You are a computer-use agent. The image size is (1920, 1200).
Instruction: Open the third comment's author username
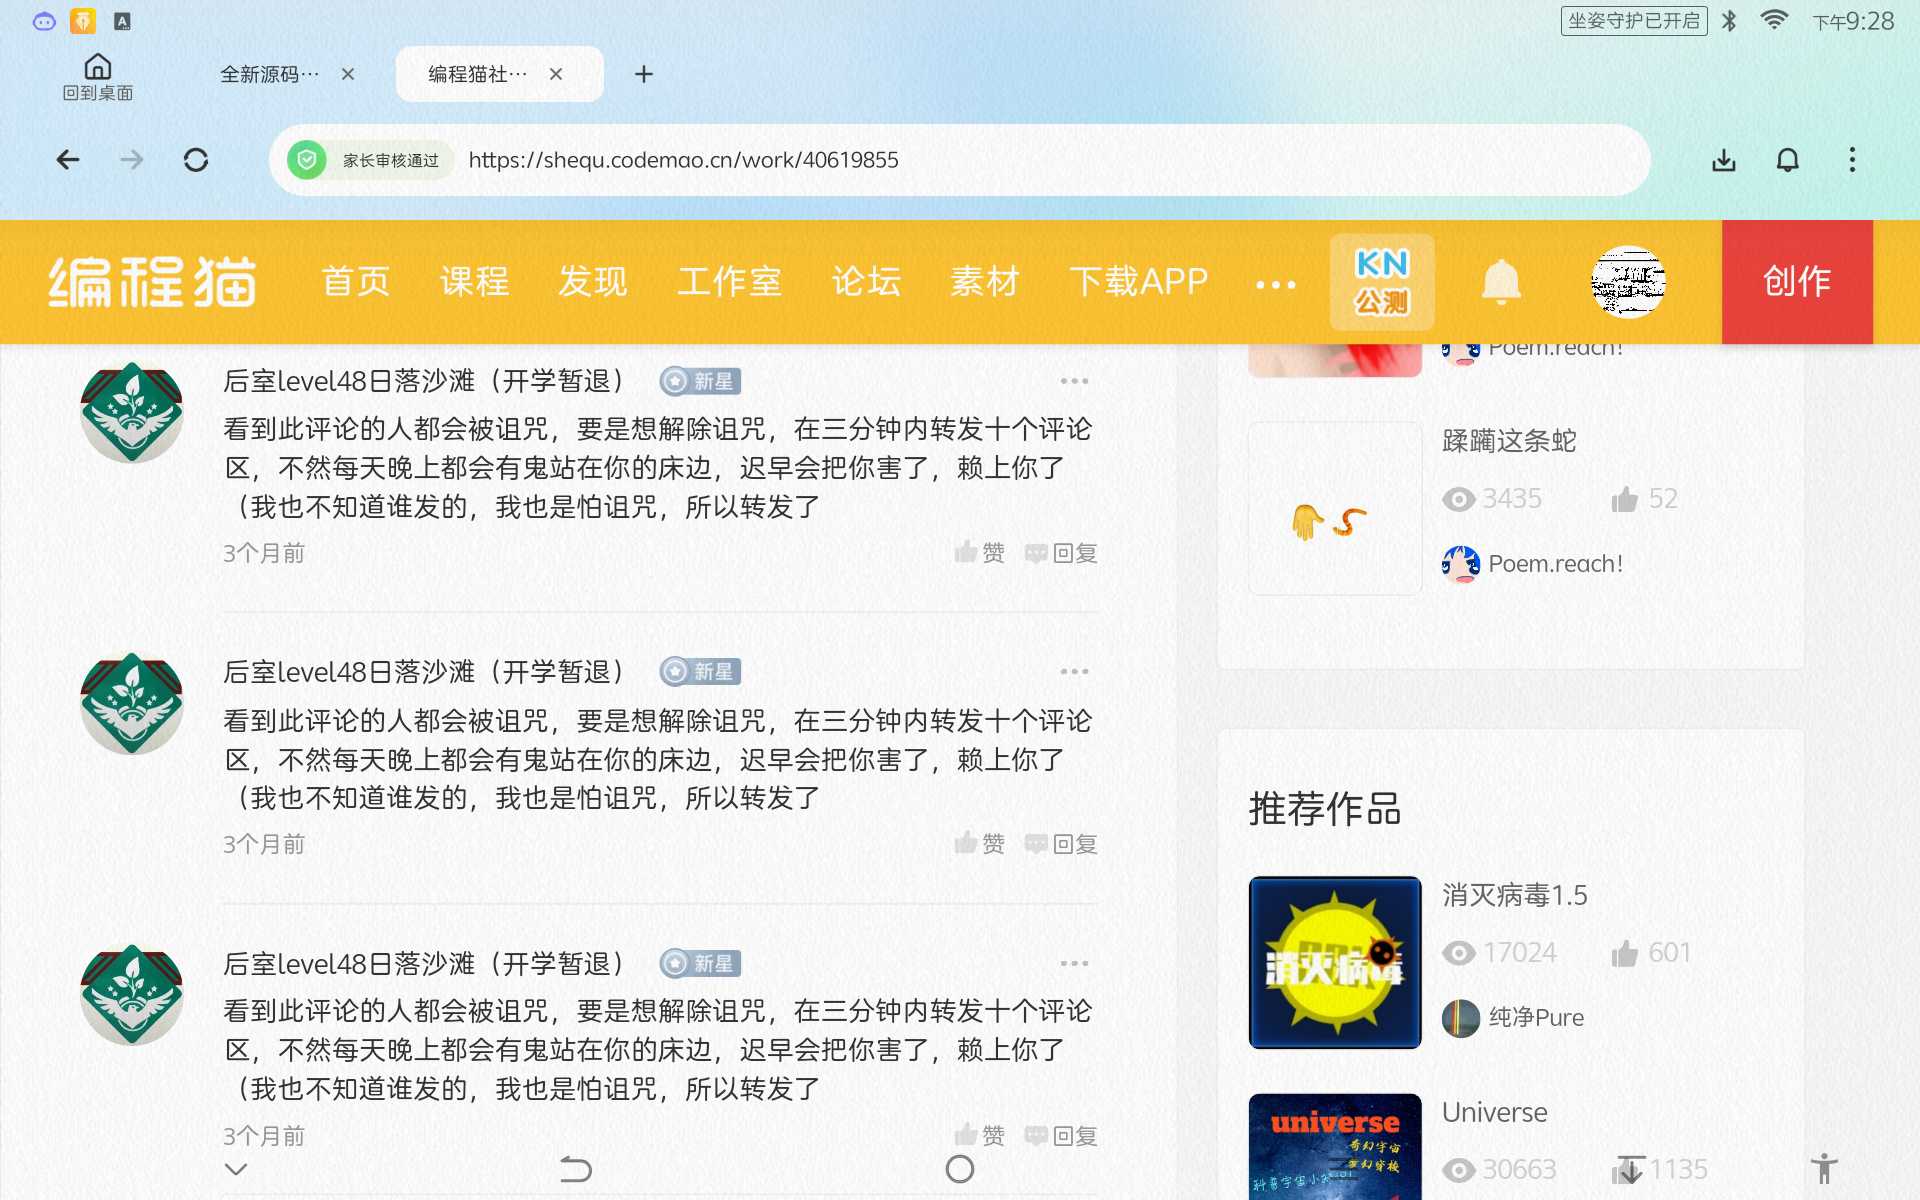click(425, 964)
